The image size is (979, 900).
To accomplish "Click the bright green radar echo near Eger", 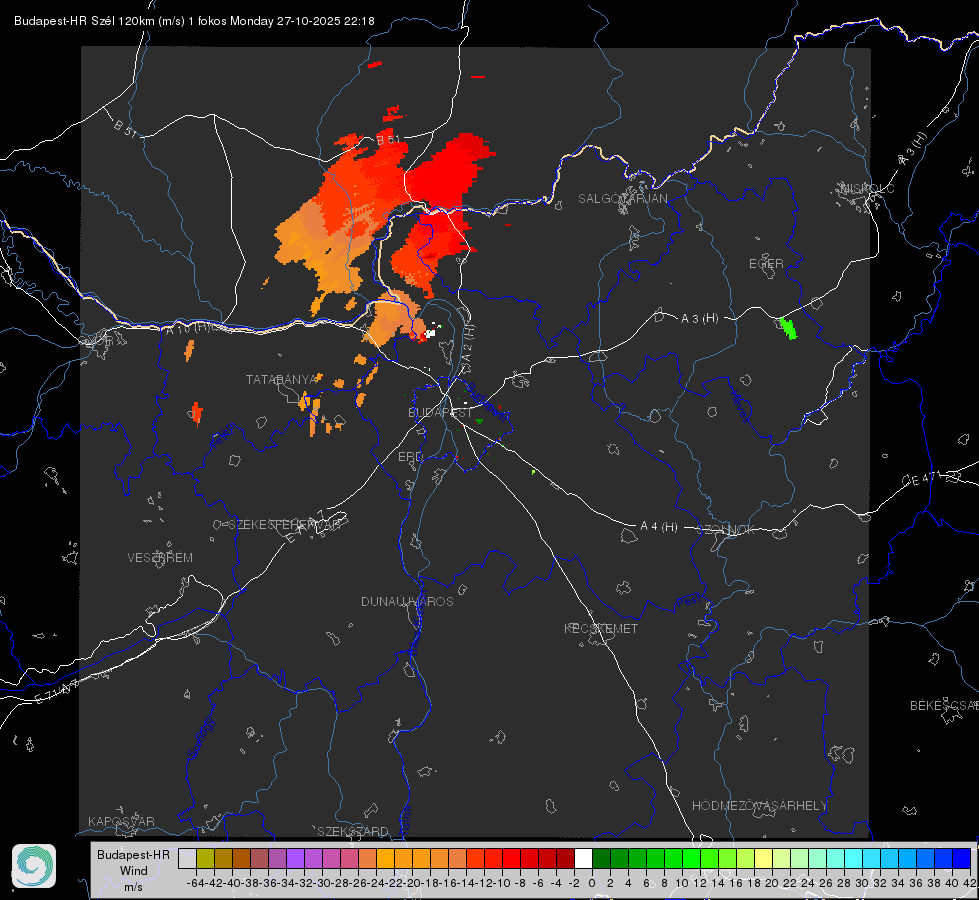I will [x=789, y=329].
